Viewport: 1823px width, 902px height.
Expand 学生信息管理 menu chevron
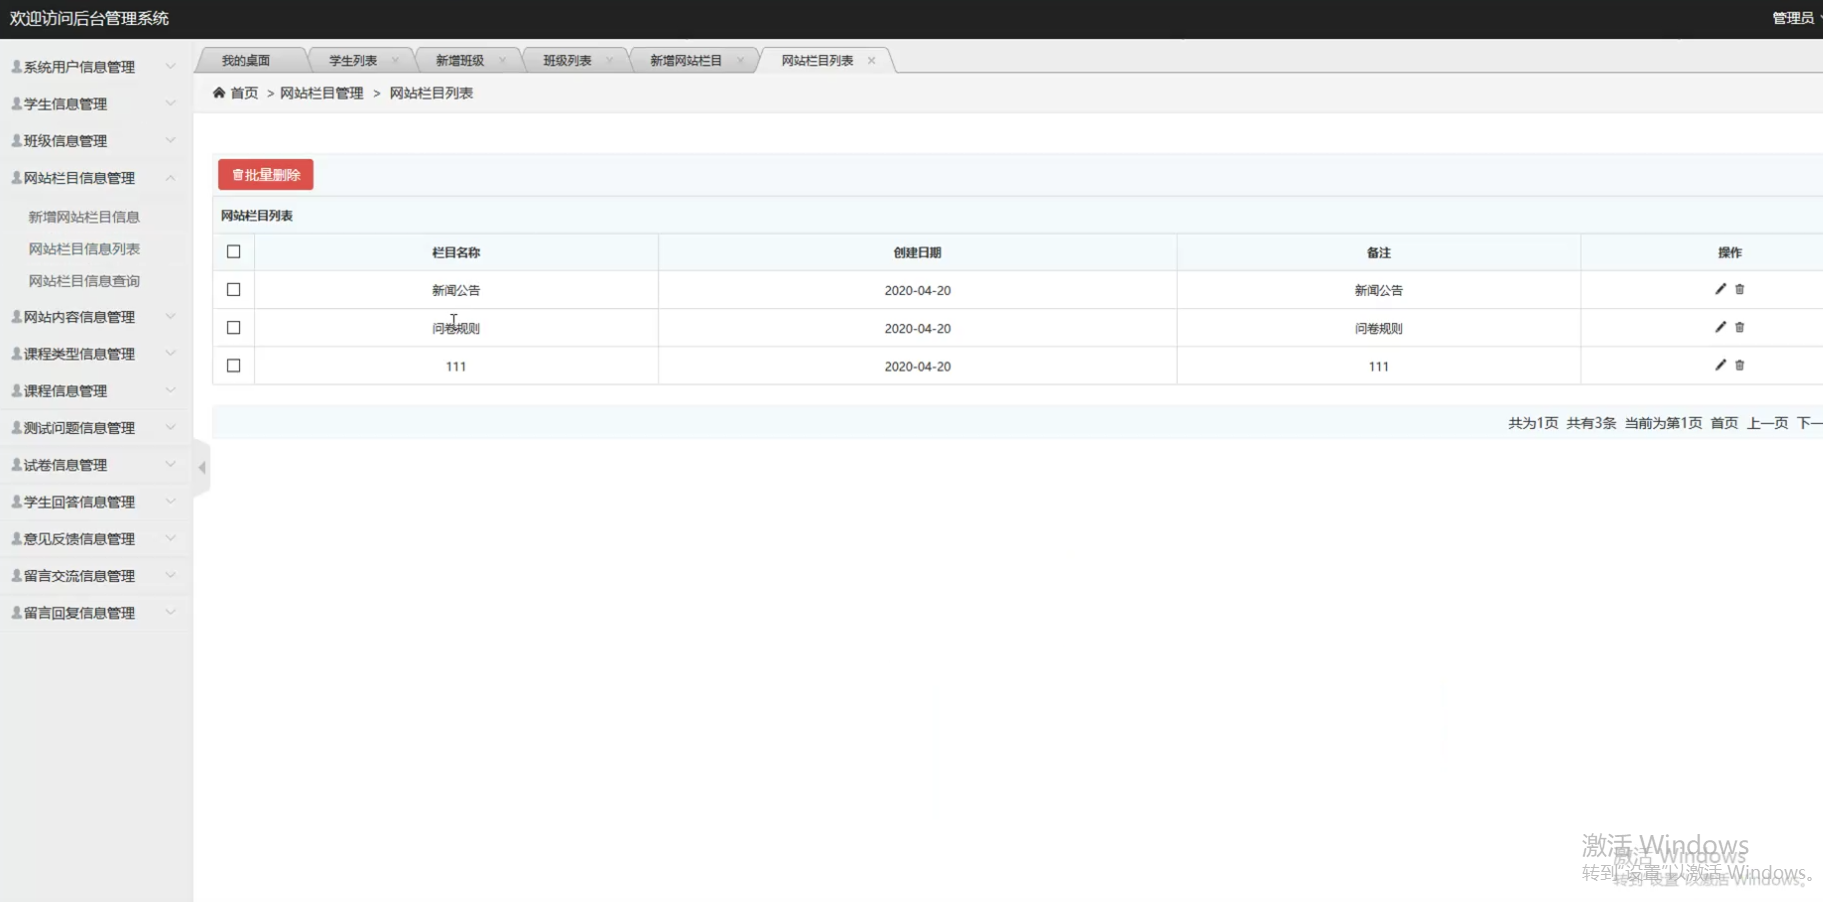[170, 103]
